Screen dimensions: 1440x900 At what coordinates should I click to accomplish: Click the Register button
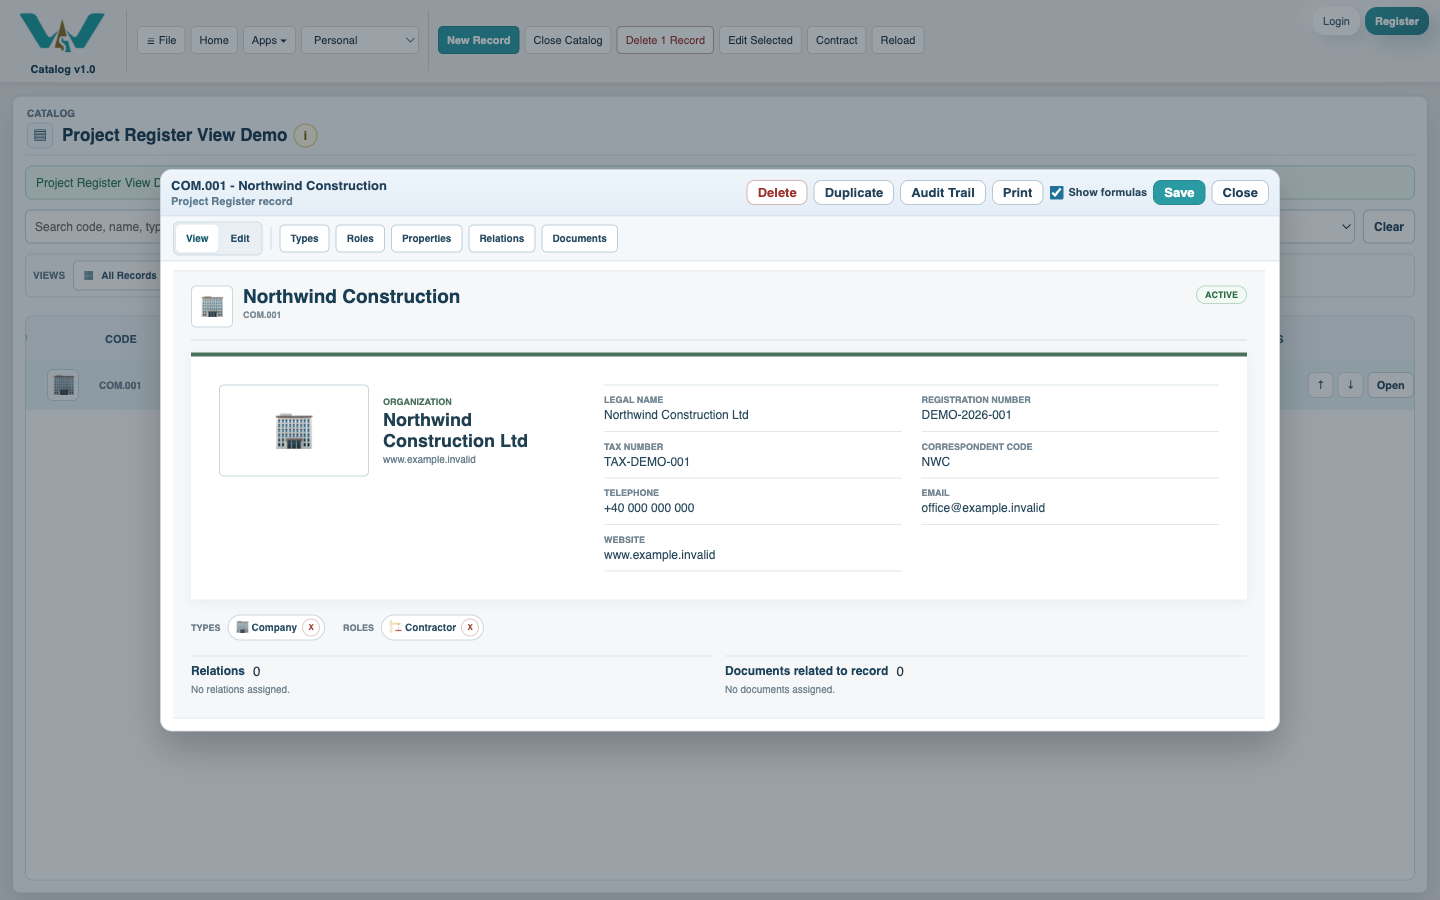pos(1396,21)
